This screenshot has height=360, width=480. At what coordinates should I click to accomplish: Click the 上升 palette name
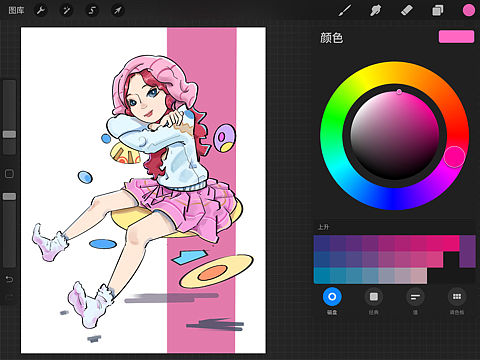(x=323, y=227)
